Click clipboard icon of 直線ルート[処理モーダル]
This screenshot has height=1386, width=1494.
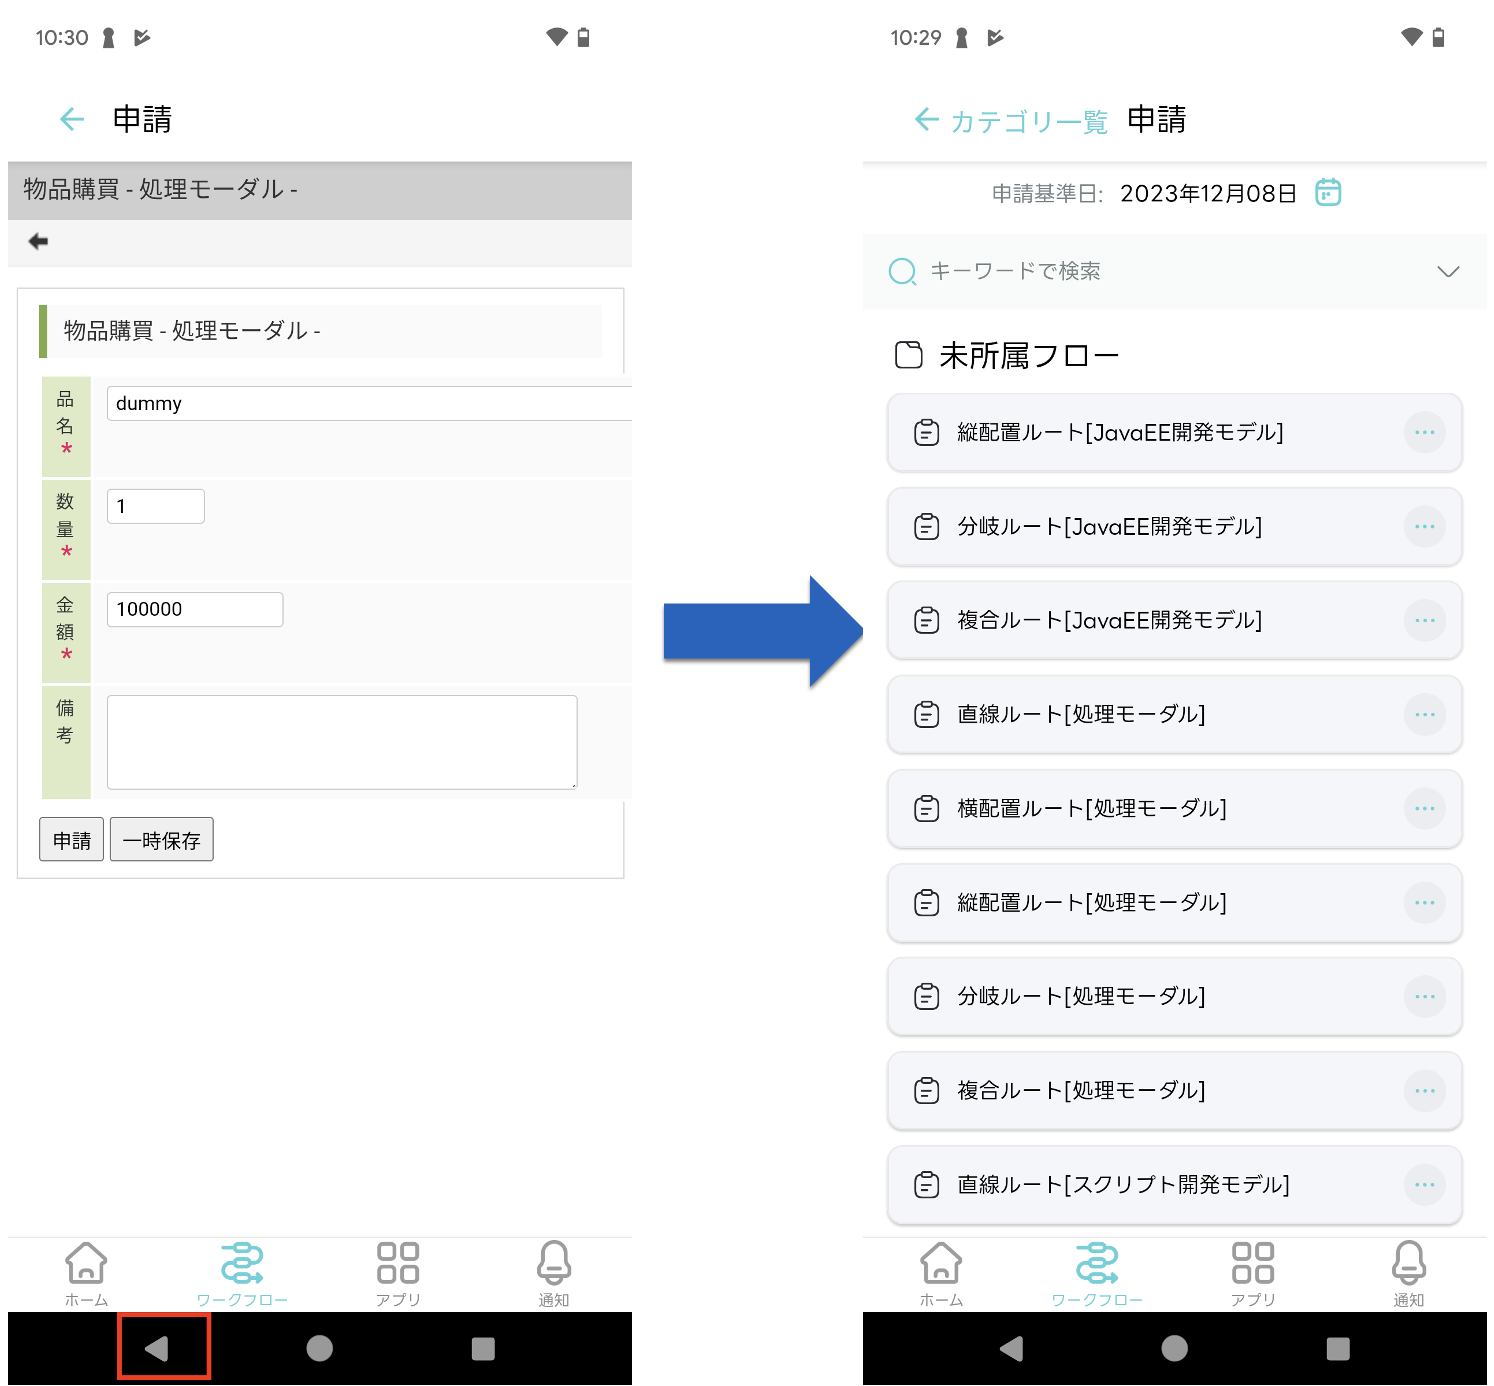click(x=927, y=714)
